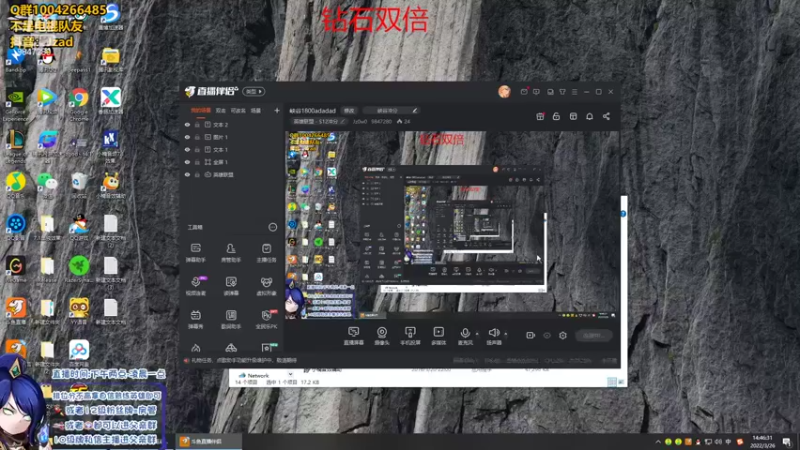Open the 弹幕助手 tool
Viewport: 800px width, 450px height.
[195, 253]
